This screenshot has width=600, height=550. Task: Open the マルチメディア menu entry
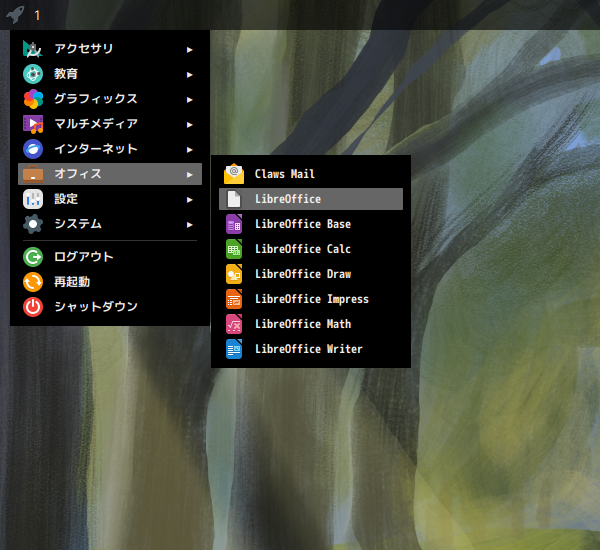(110, 124)
